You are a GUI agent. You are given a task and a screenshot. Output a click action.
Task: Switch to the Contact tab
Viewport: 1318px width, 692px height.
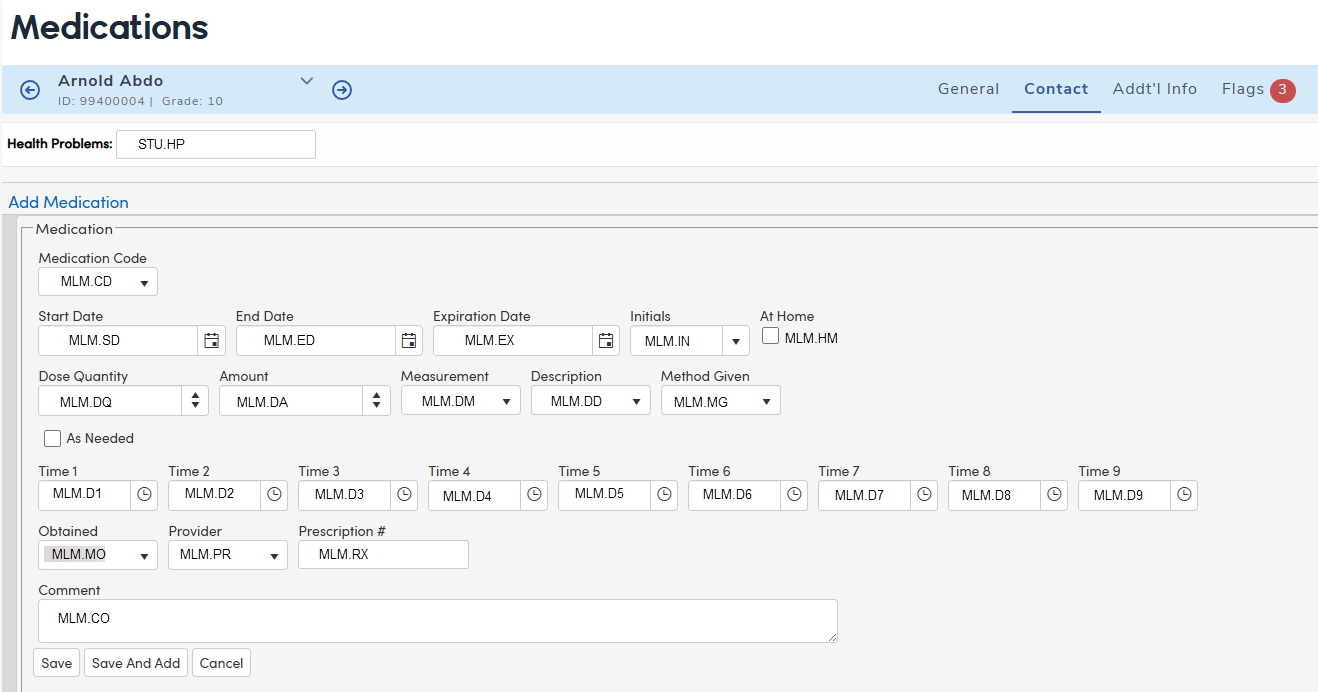(x=1056, y=89)
